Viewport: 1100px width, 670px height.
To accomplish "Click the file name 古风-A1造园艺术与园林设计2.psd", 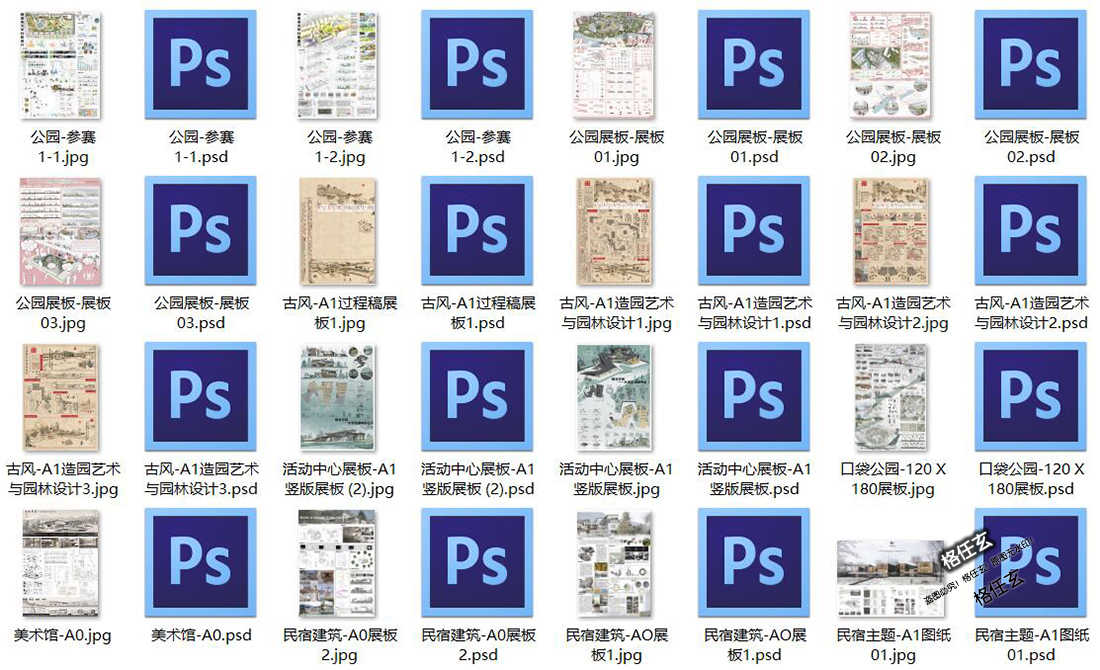I will pyautogui.click(x=1031, y=313).
